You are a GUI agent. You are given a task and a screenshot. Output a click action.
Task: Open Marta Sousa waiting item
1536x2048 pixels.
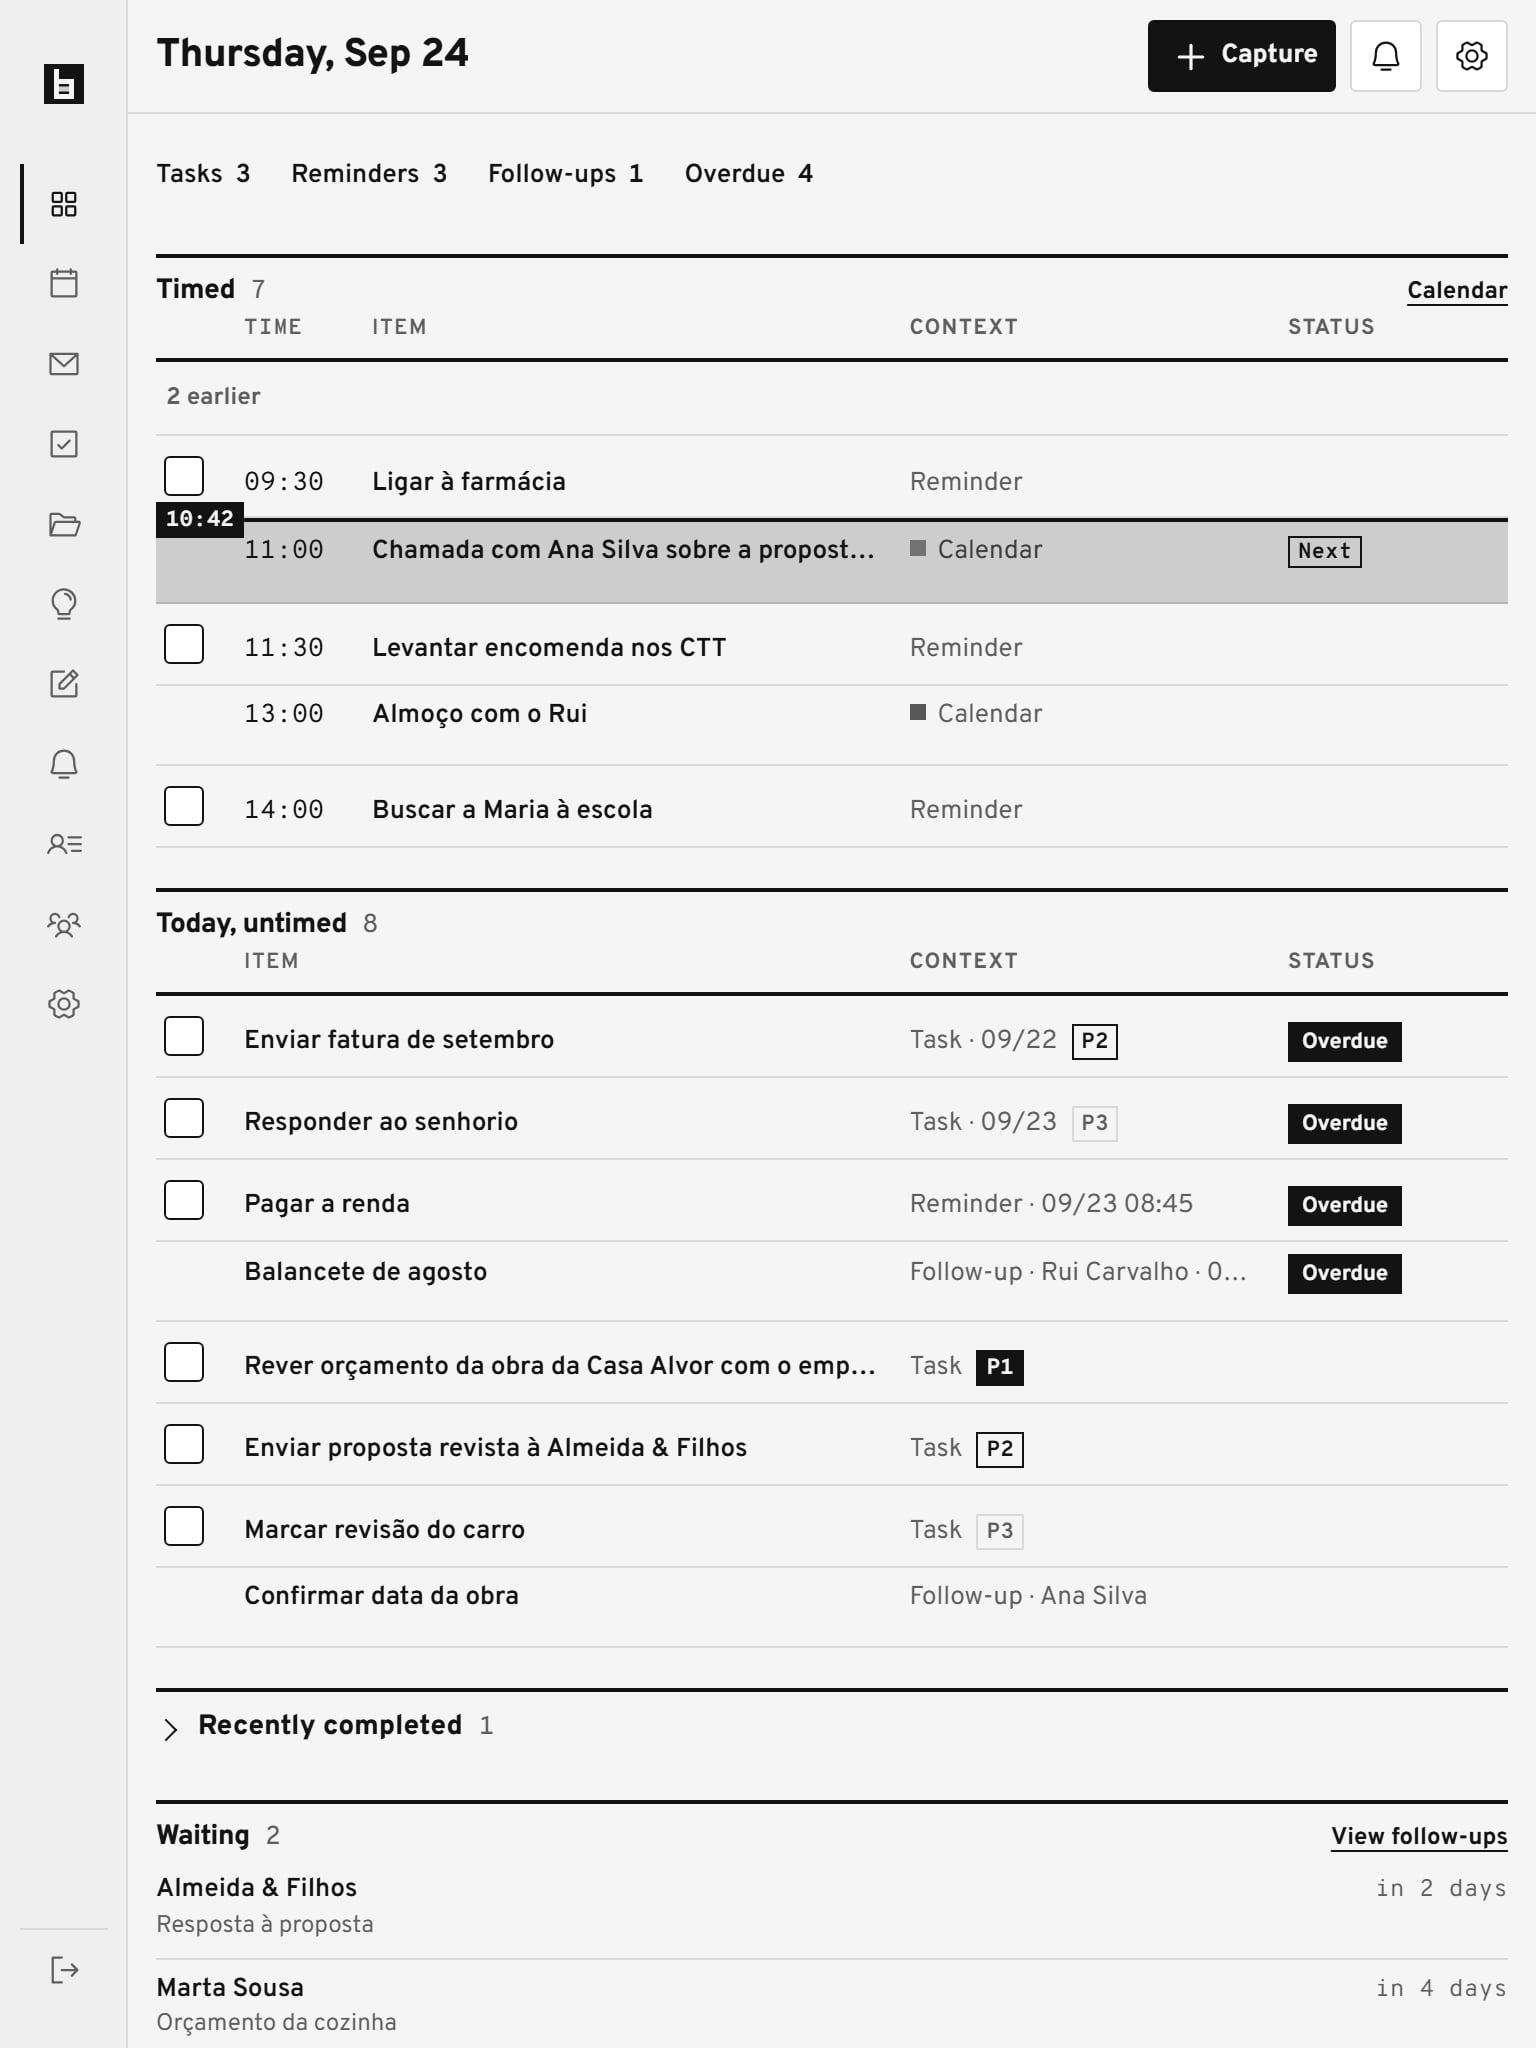coord(832,2004)
